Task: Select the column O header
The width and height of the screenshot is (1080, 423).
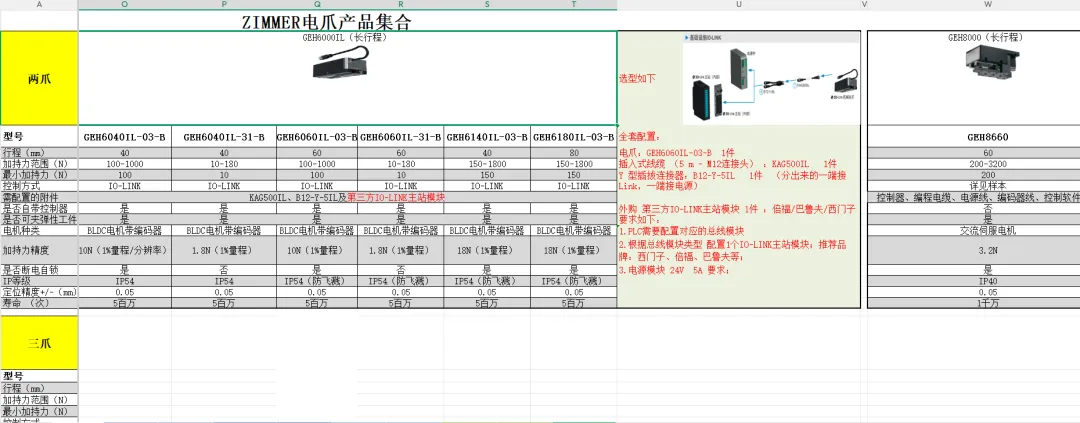Action: pyautogui.click(x=125, y=4)
